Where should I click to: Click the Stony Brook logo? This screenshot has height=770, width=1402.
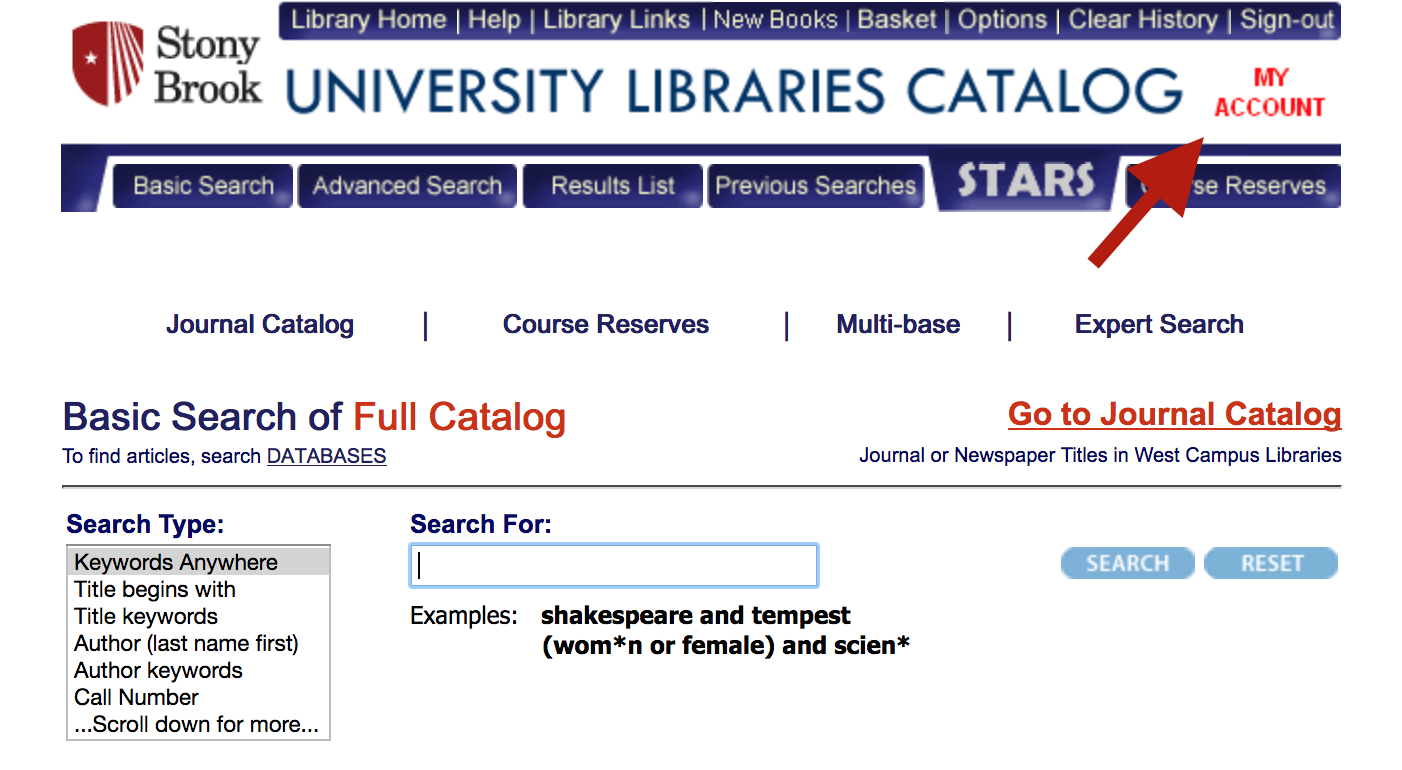pyautogui.click(x=167, y=64)
